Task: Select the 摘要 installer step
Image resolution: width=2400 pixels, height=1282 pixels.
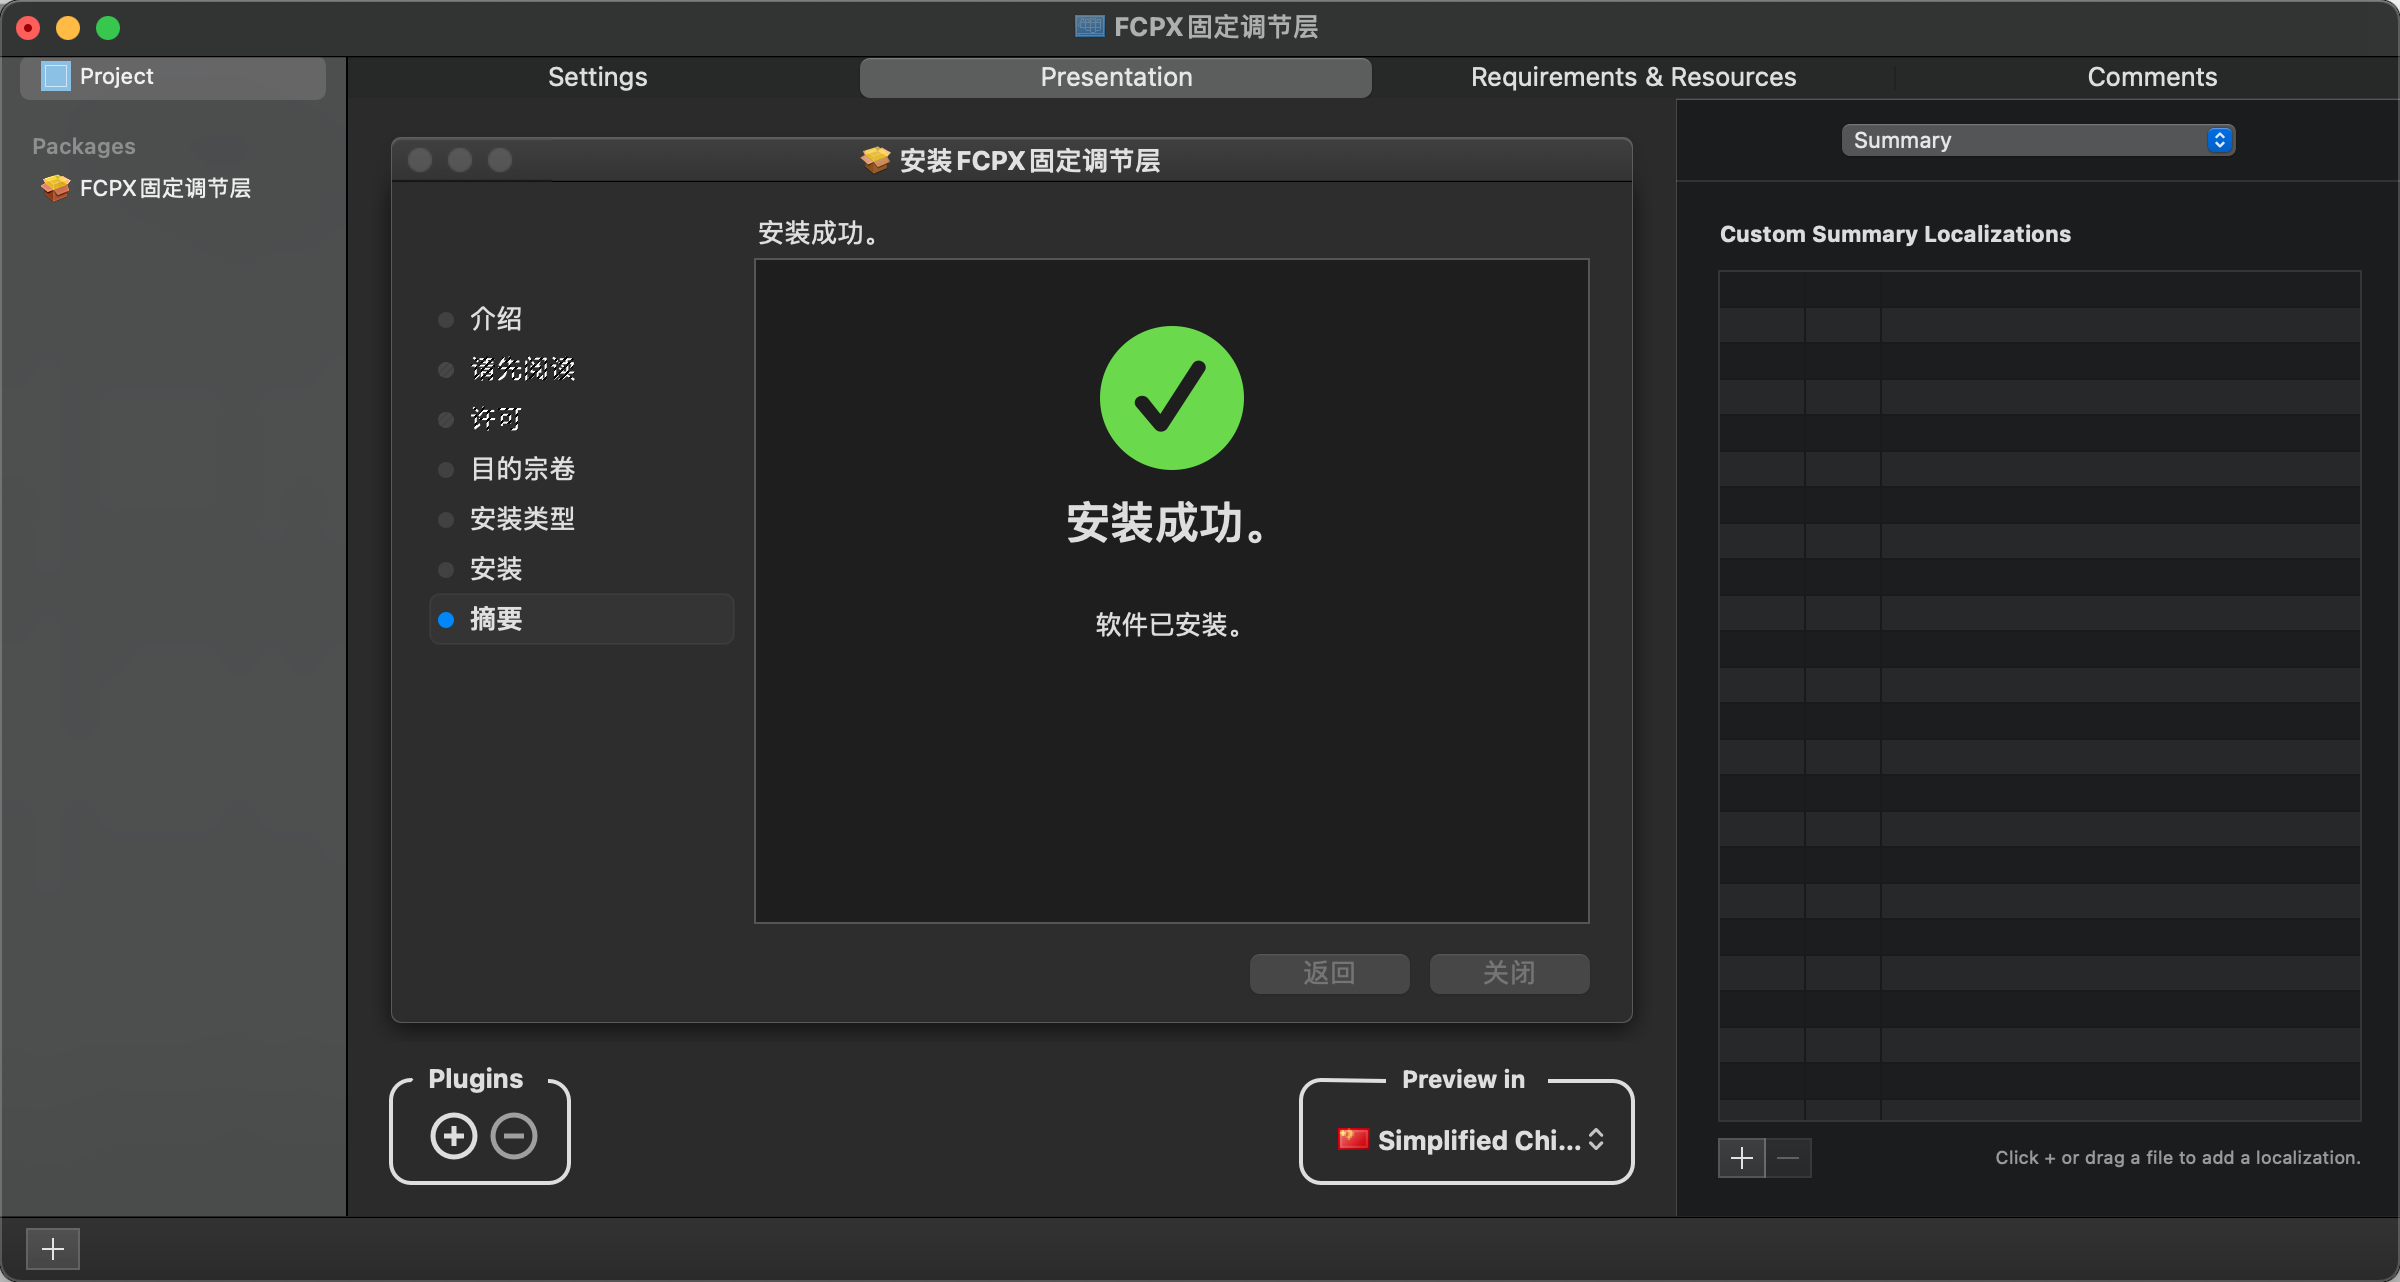Action: (x=582, y=619)
